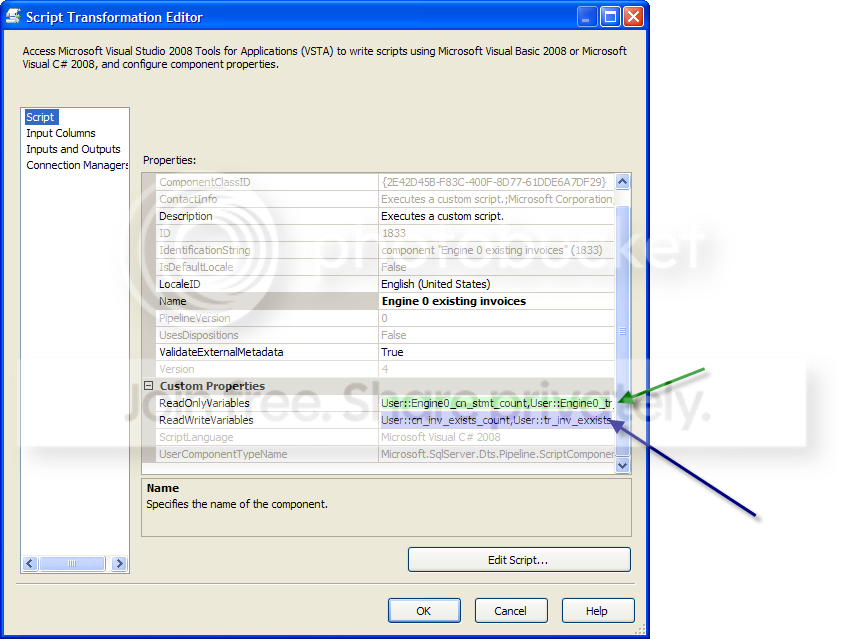
Task: Select the Script page in left list
Action: [41, 117]
